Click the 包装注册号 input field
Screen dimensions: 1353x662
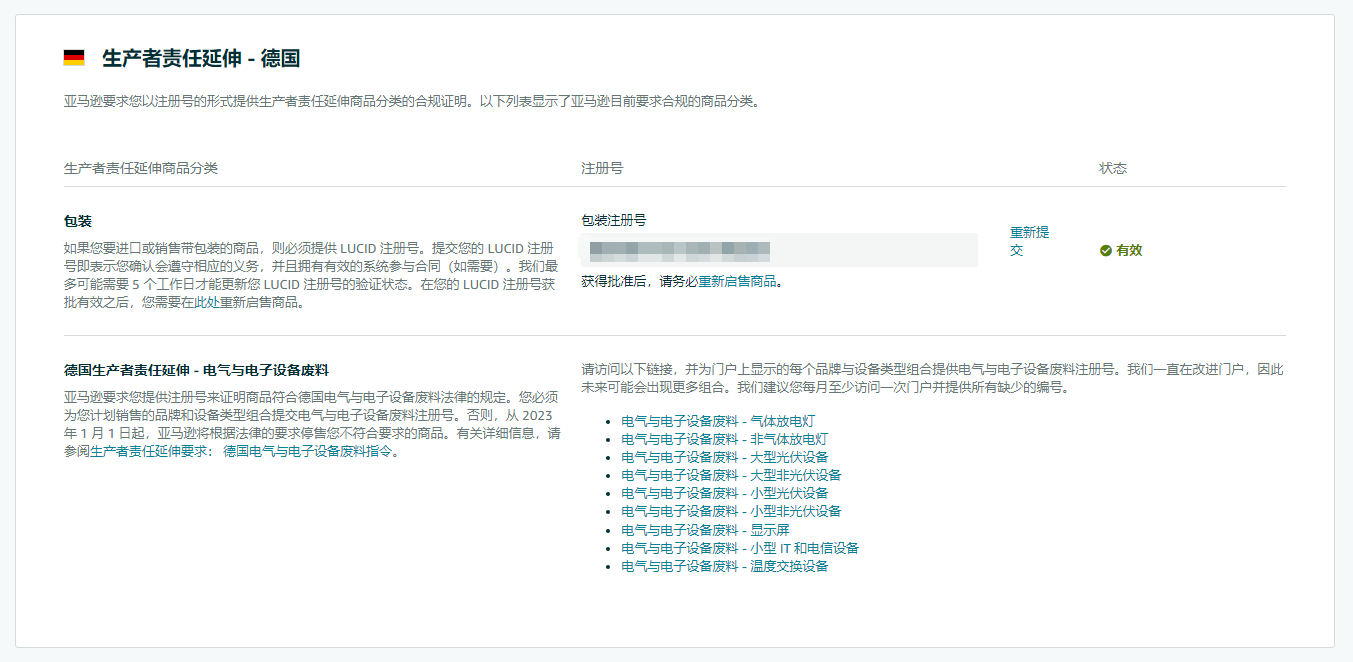(x=778, y=250)
